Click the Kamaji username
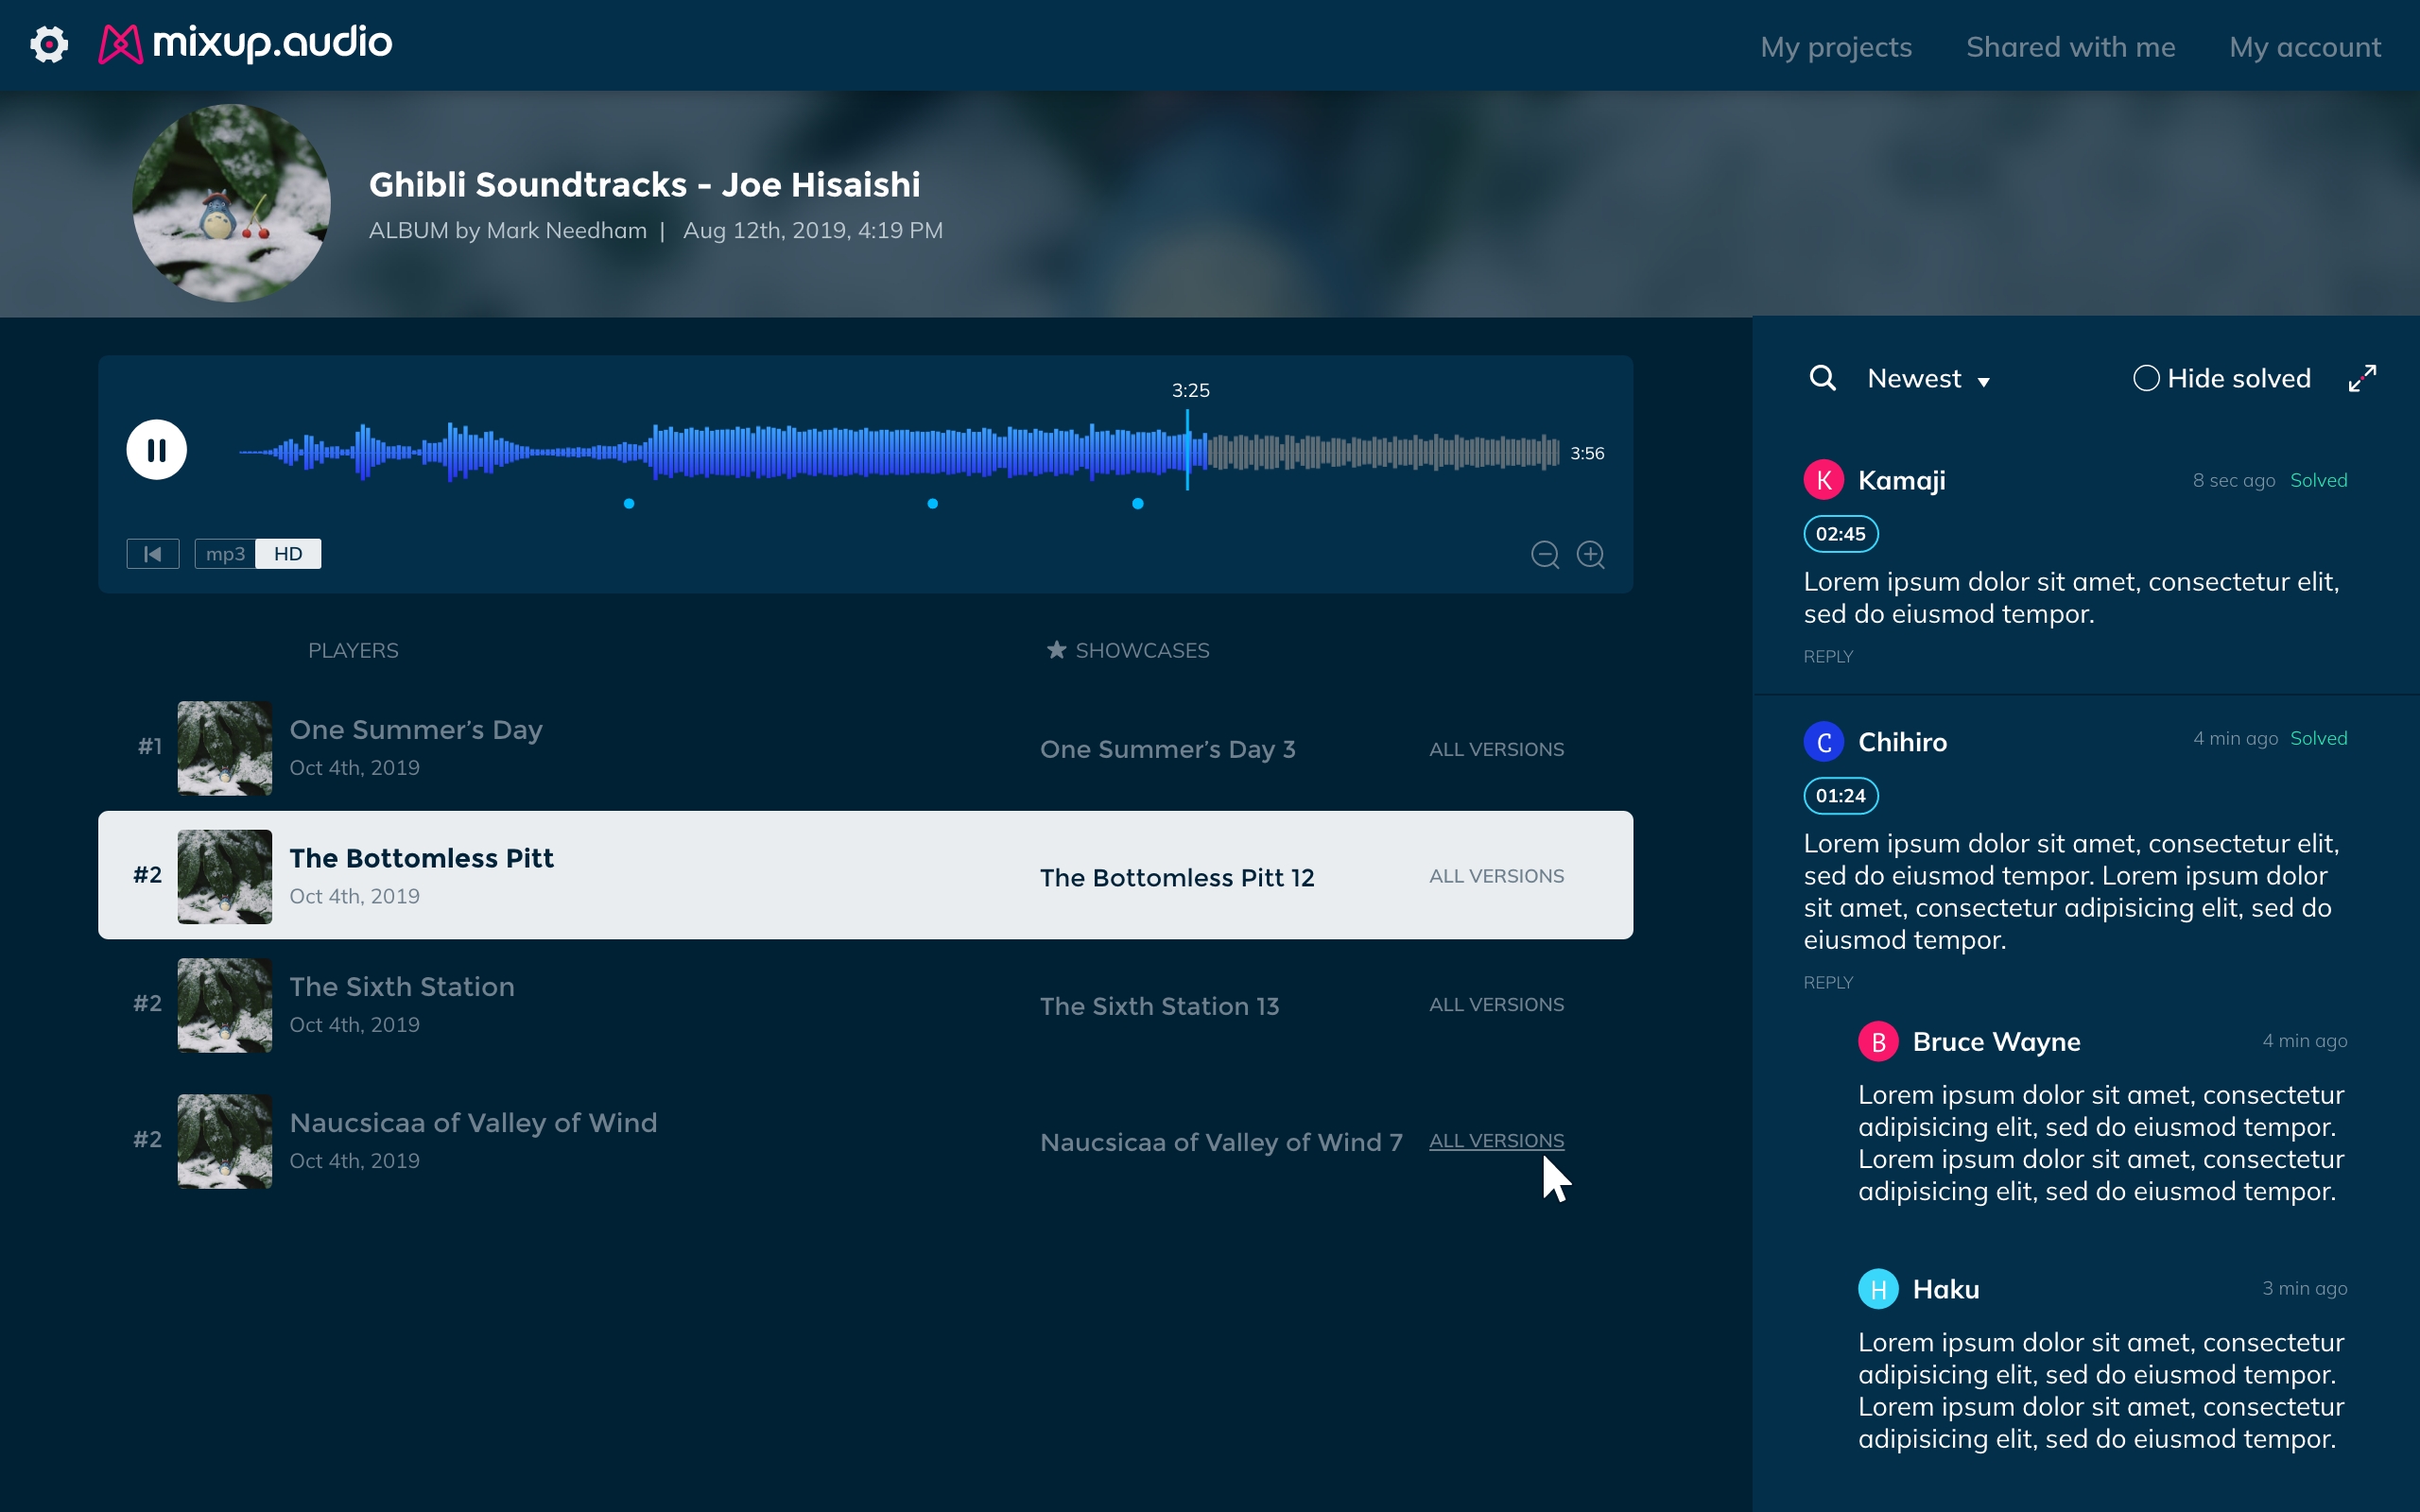The image size is (2420, 1512). pyautogui.click(x=1901, y=481)
